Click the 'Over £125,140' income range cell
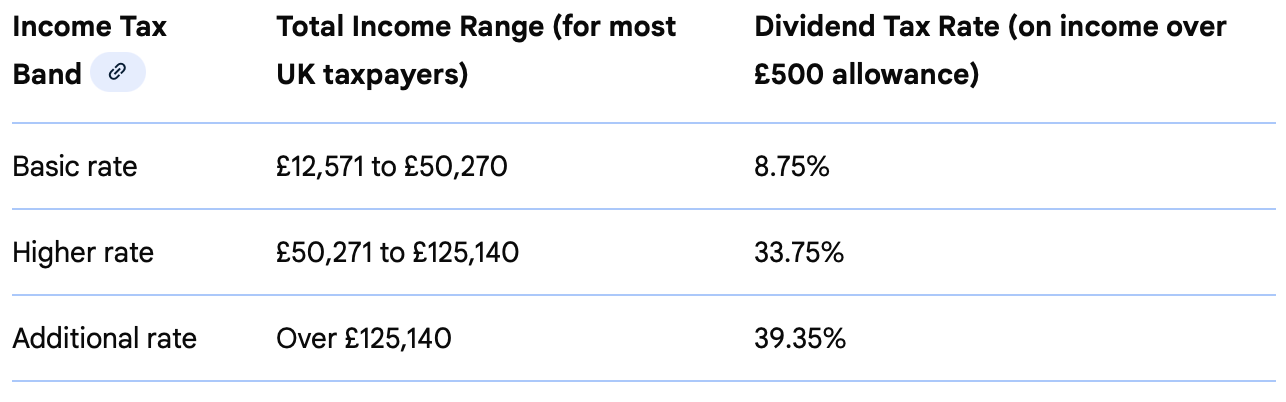The height and width of the screenshot is (402, 1286). tap(363, 339)
